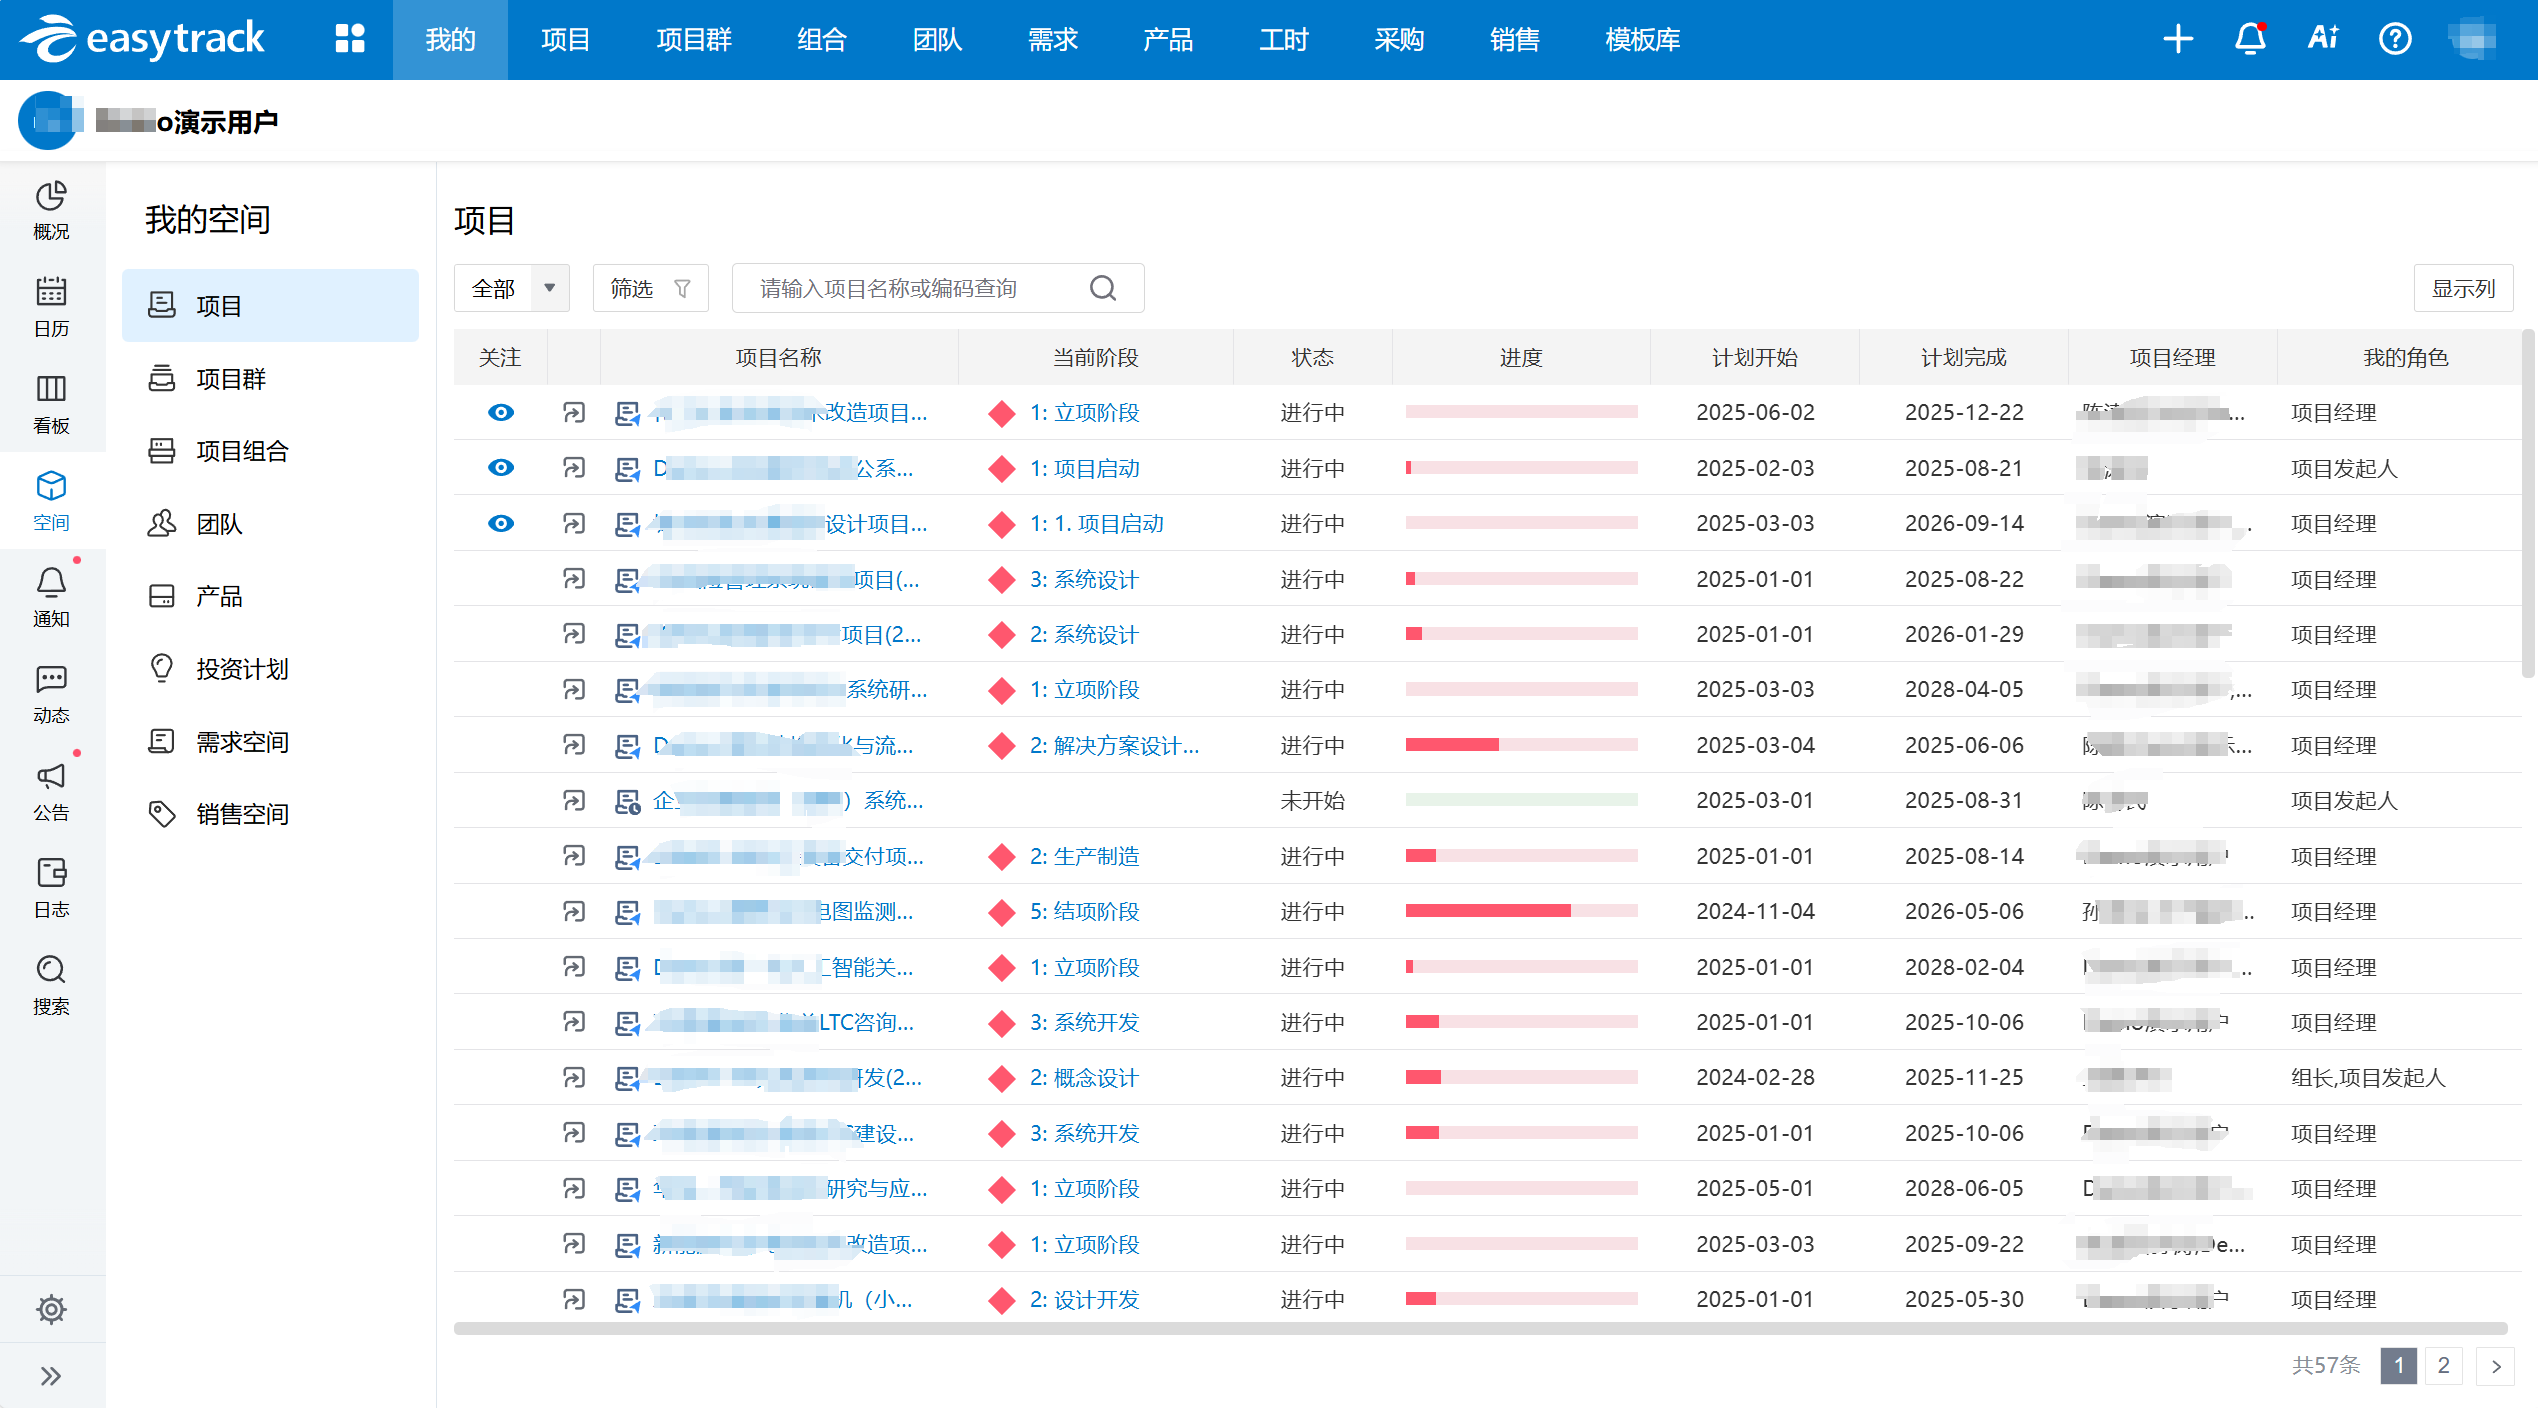Go to page 2 of results
Image resolution: width=2538 pixels, height=1408 pixels.
[2443, 1365]
